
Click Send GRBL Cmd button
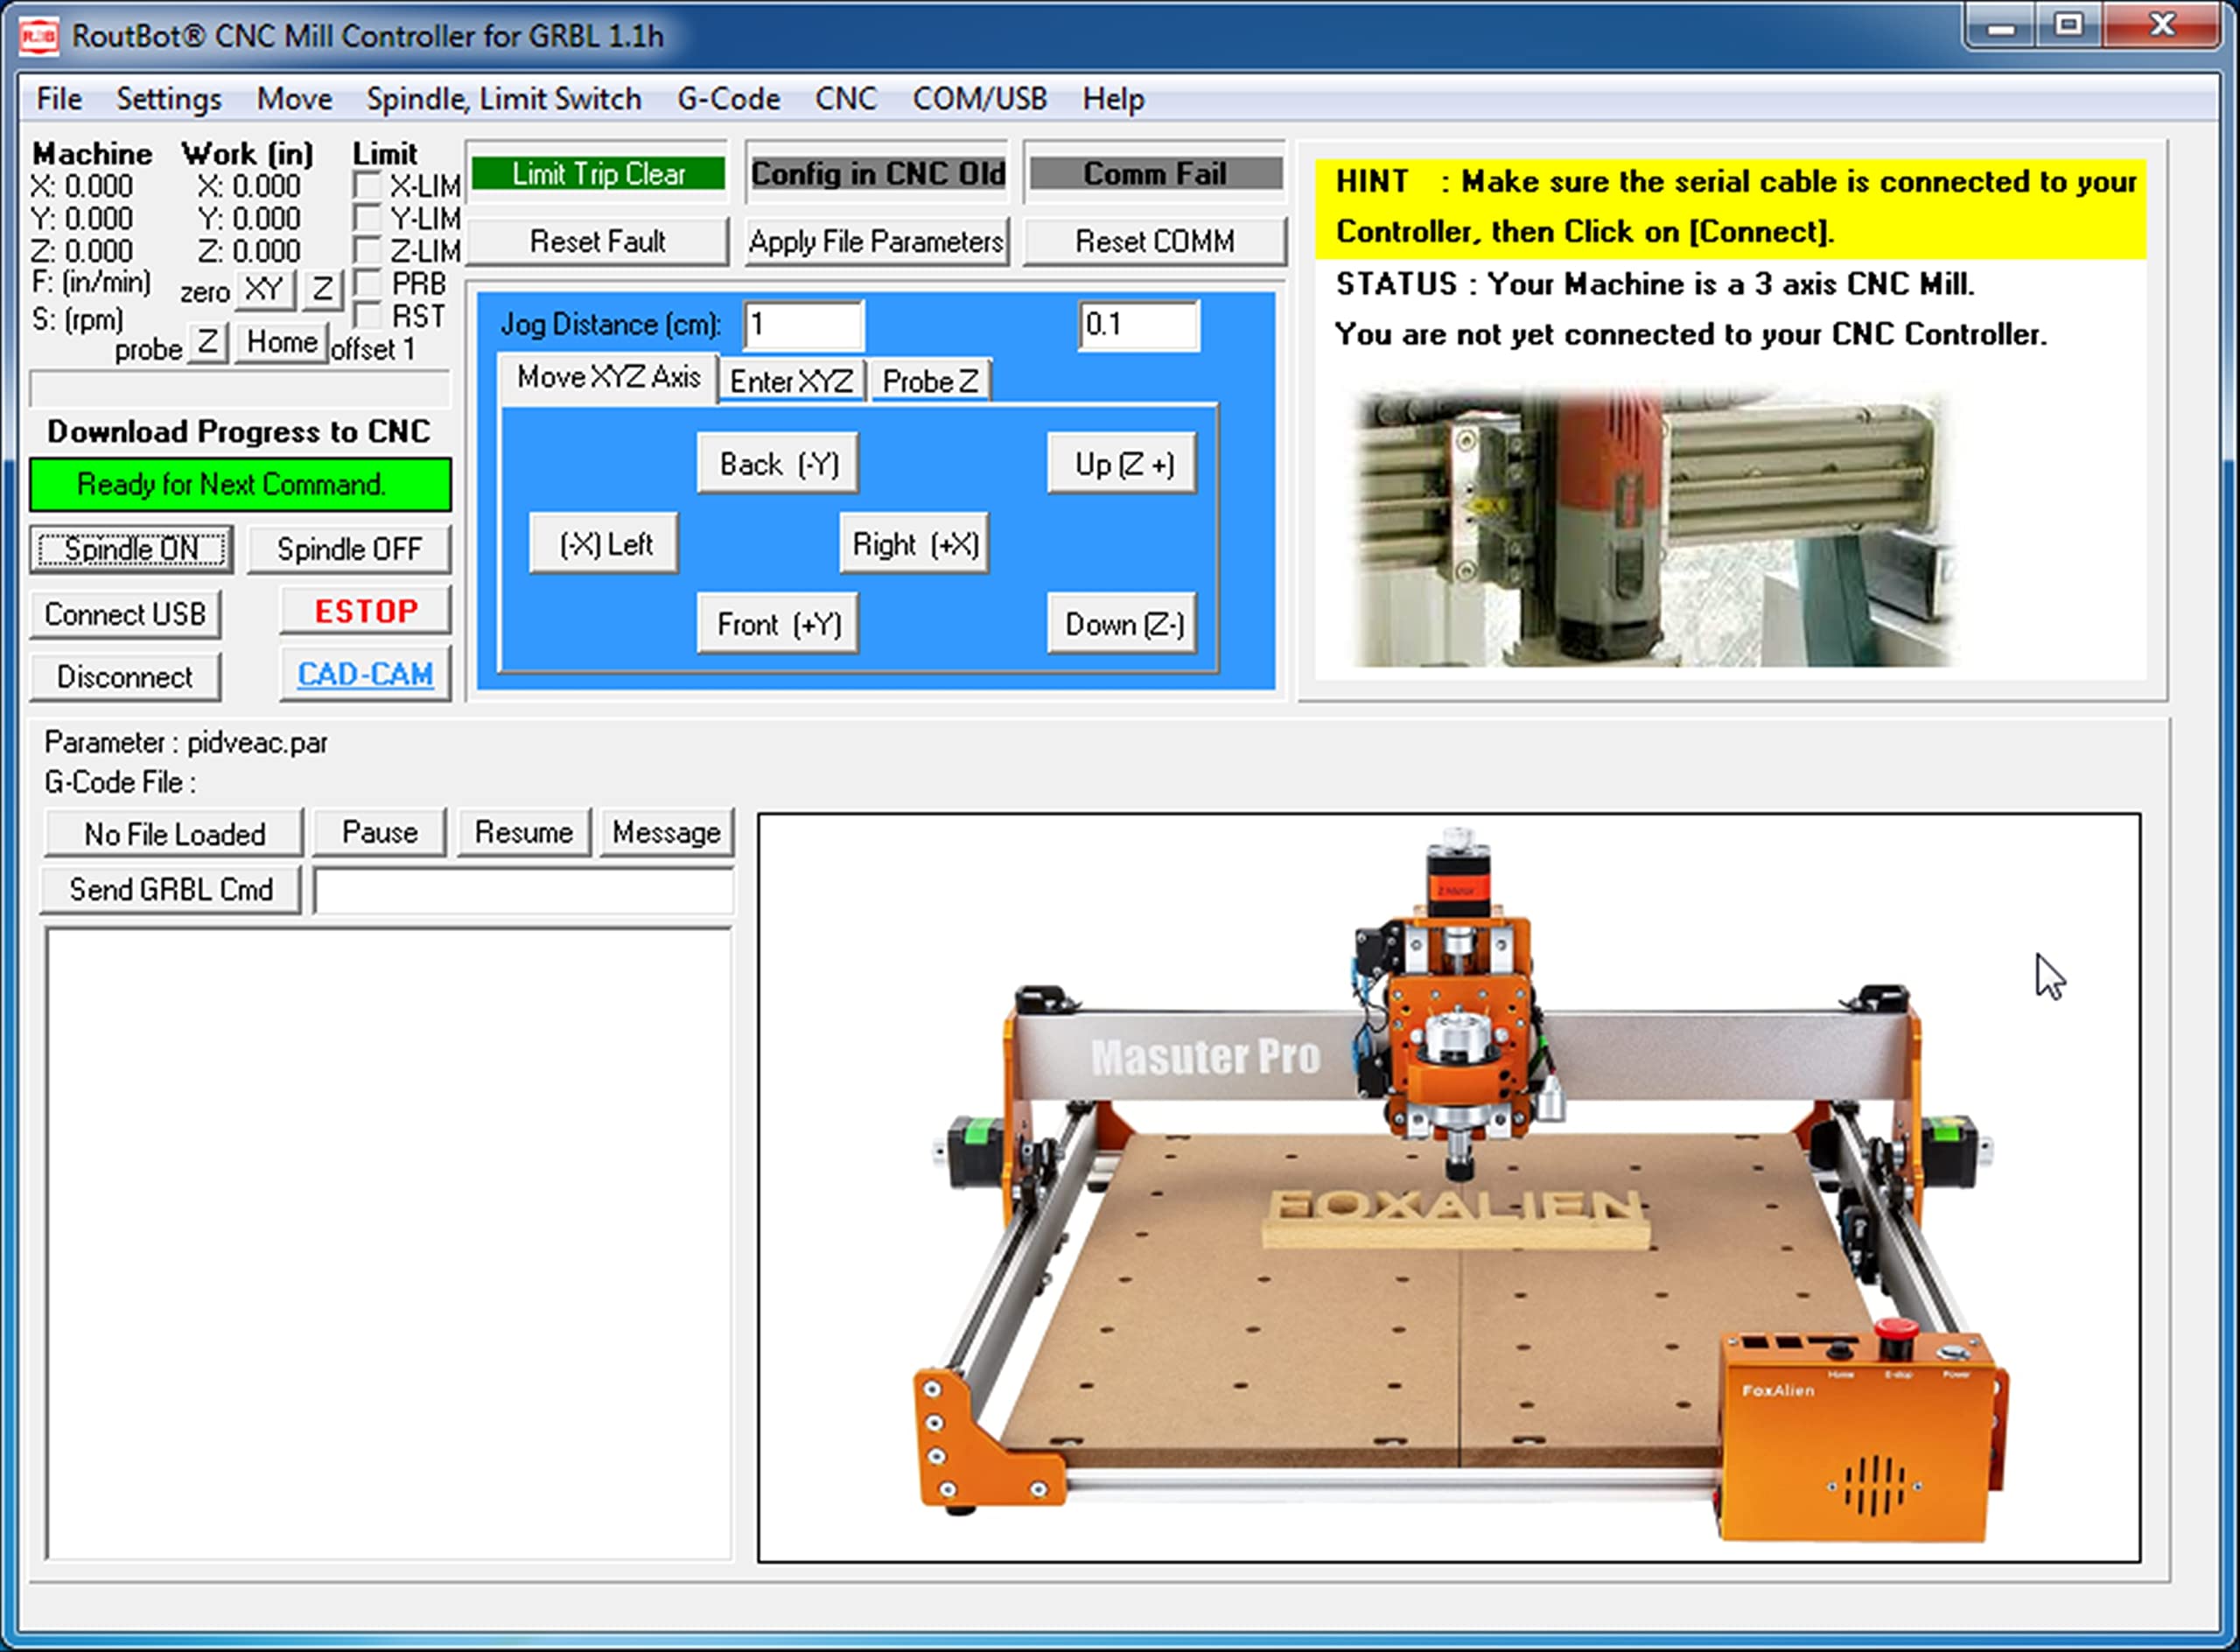171,889
